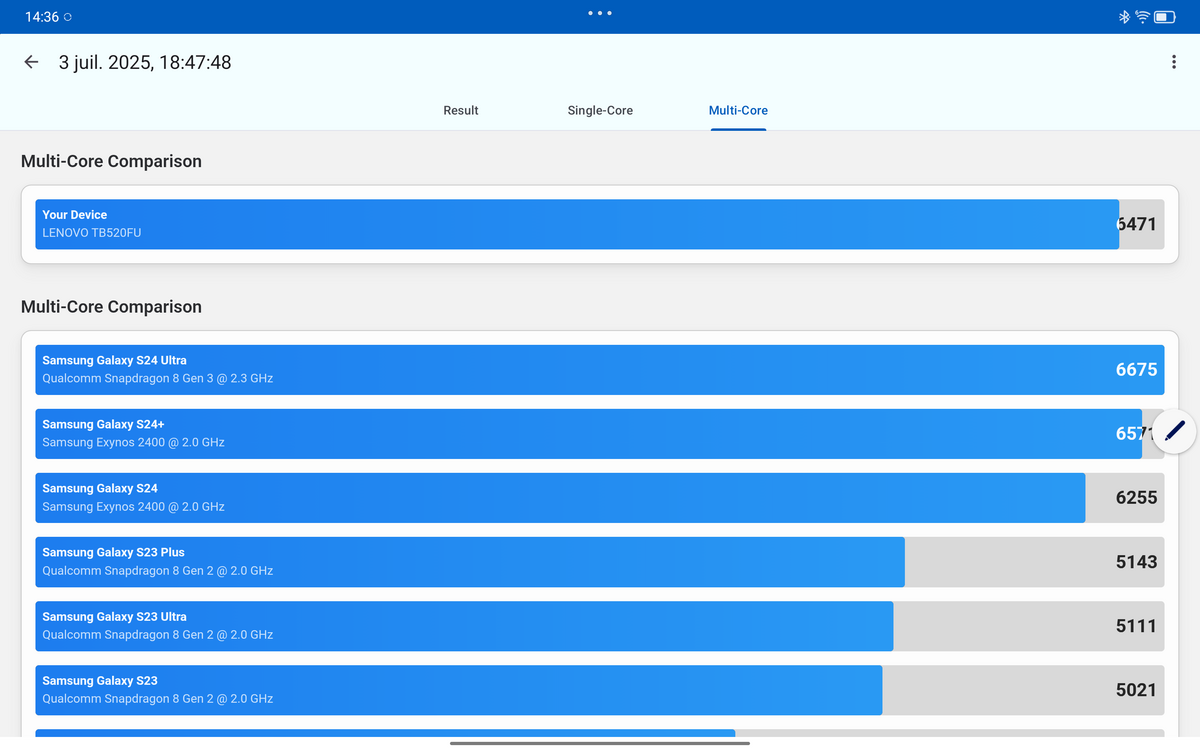Switch to the Single-Core tab

[600, 110]
